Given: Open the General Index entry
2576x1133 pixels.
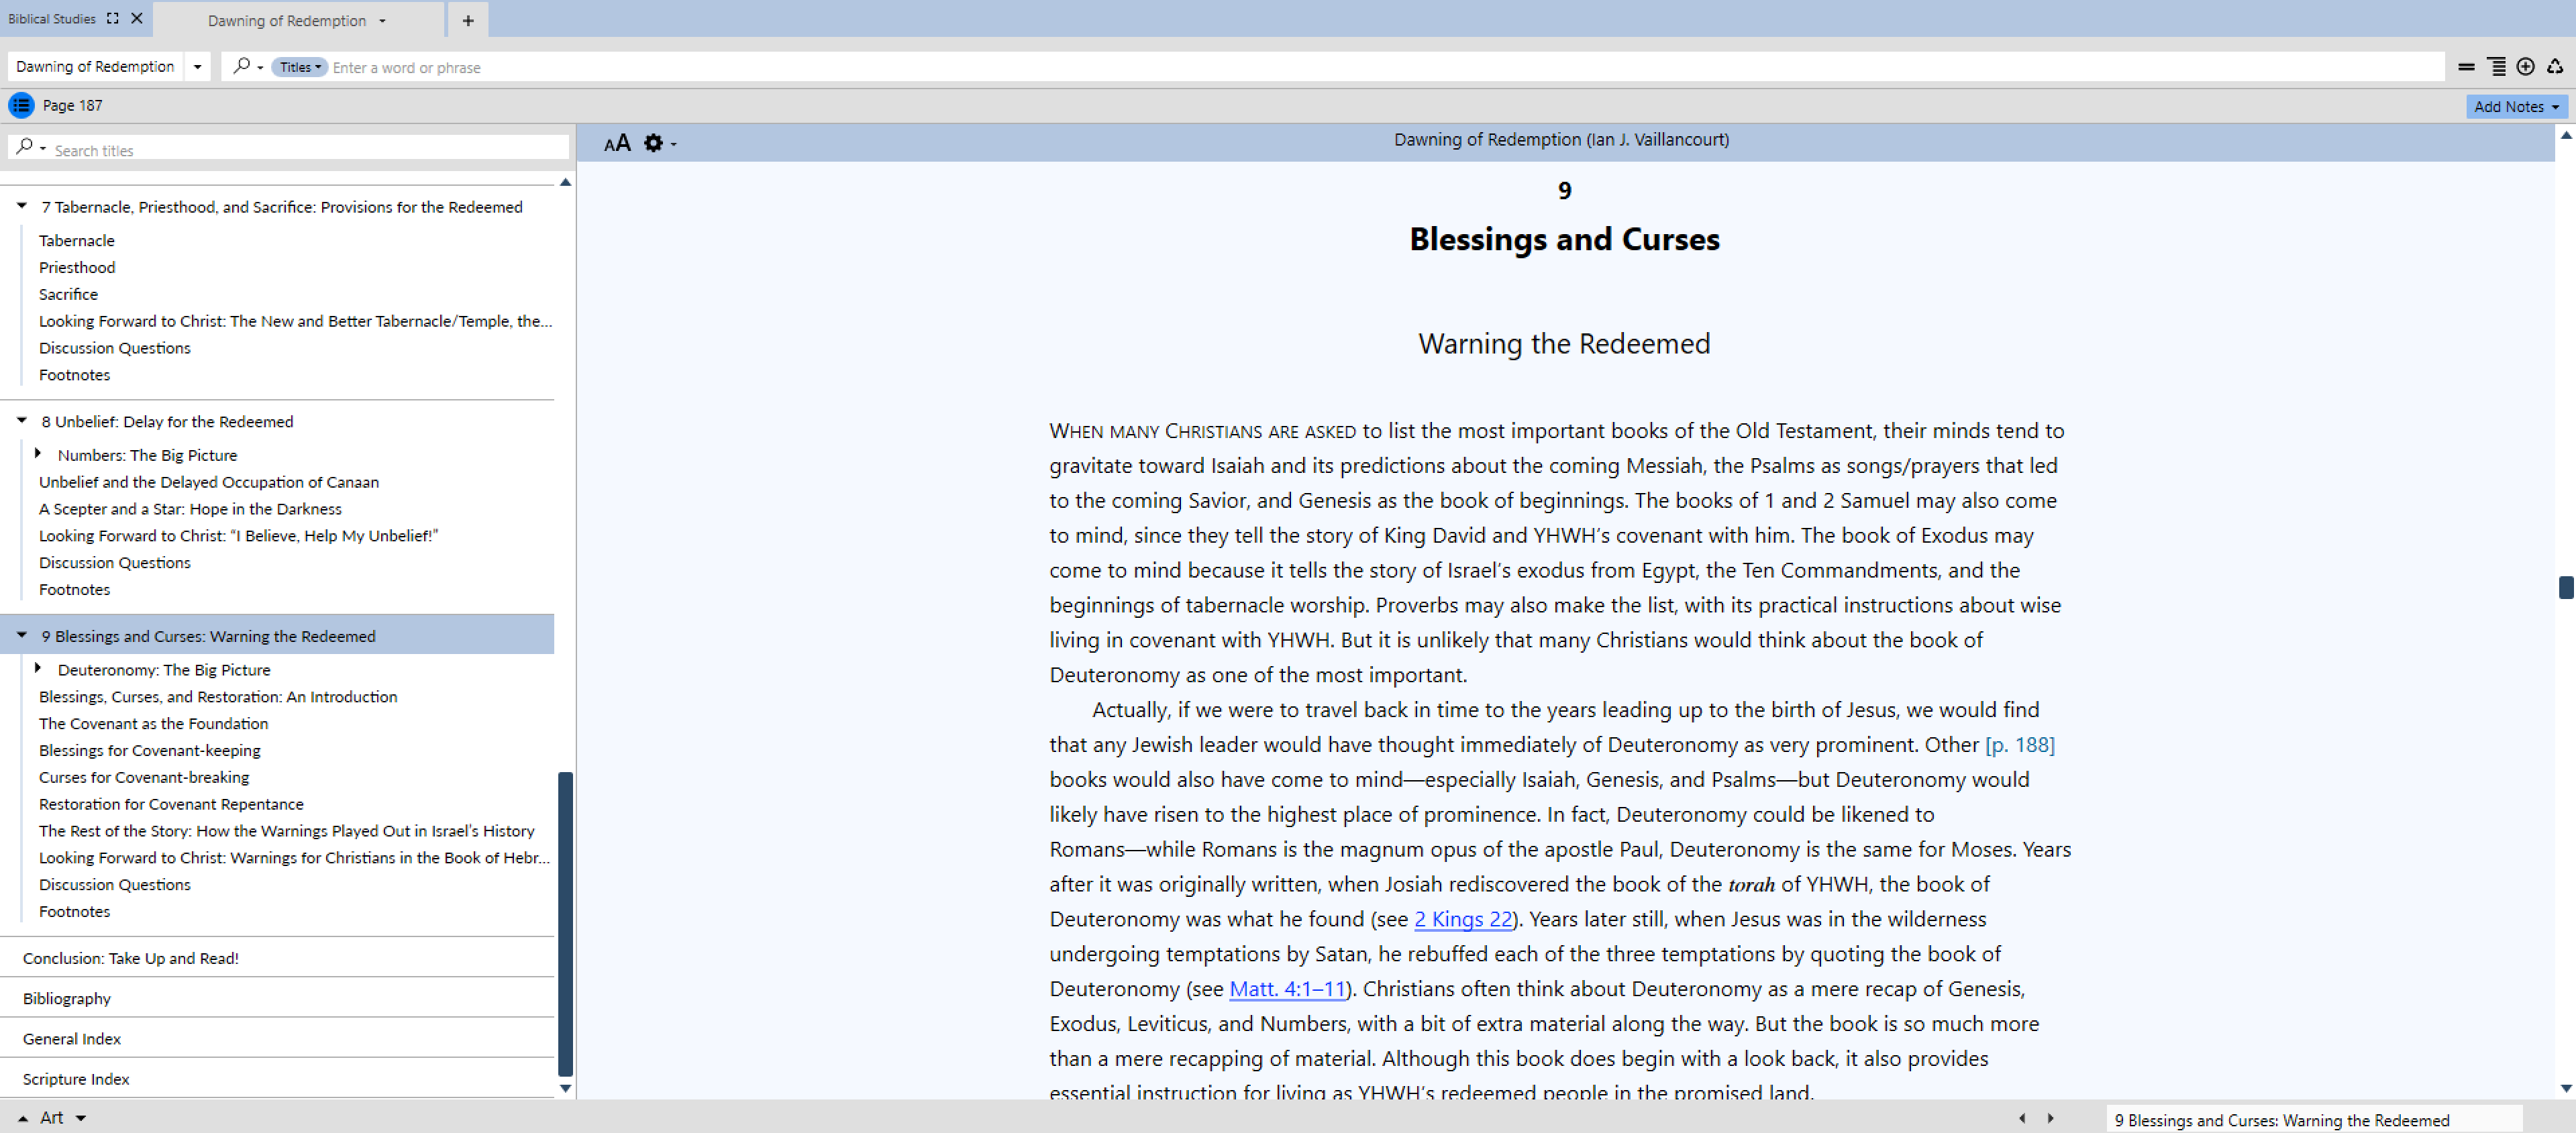Looking at the screenshot, I should click(72, 1039).
